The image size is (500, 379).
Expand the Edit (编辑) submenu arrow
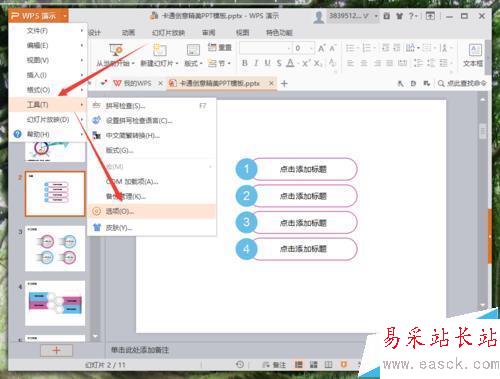click(x=82, y=45)
